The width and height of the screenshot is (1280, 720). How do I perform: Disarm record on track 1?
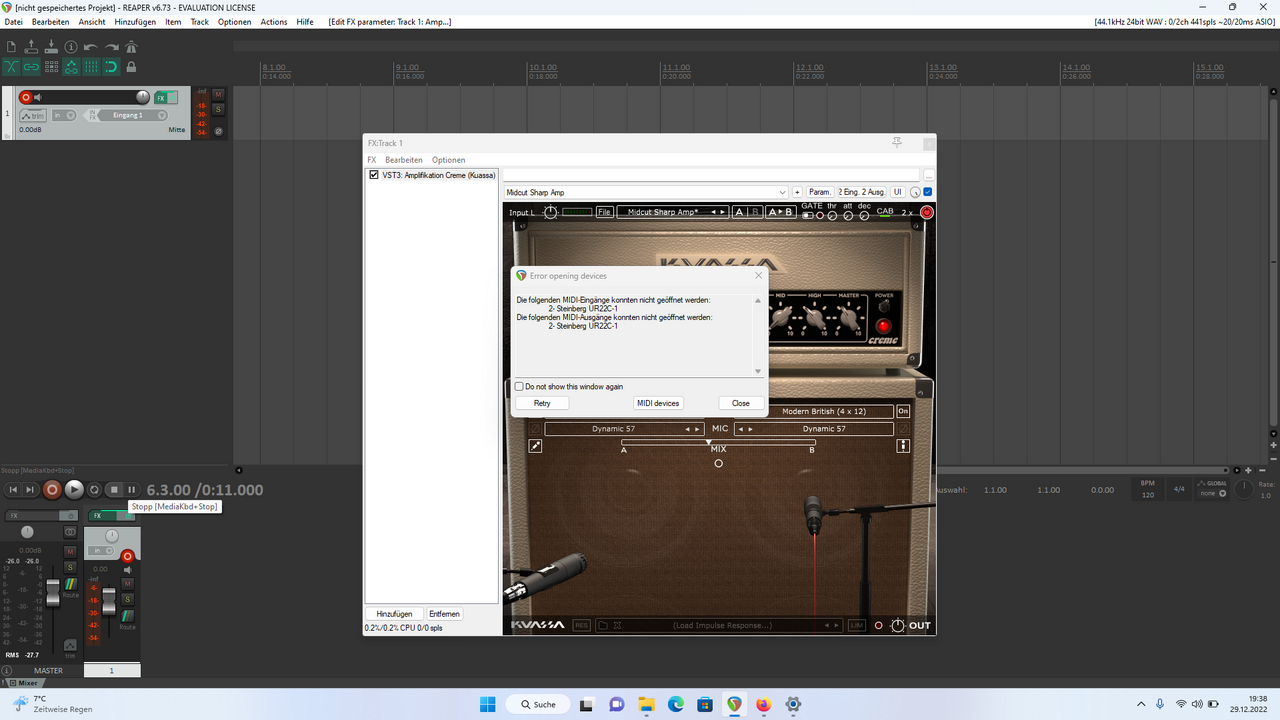tap(26, 97)
